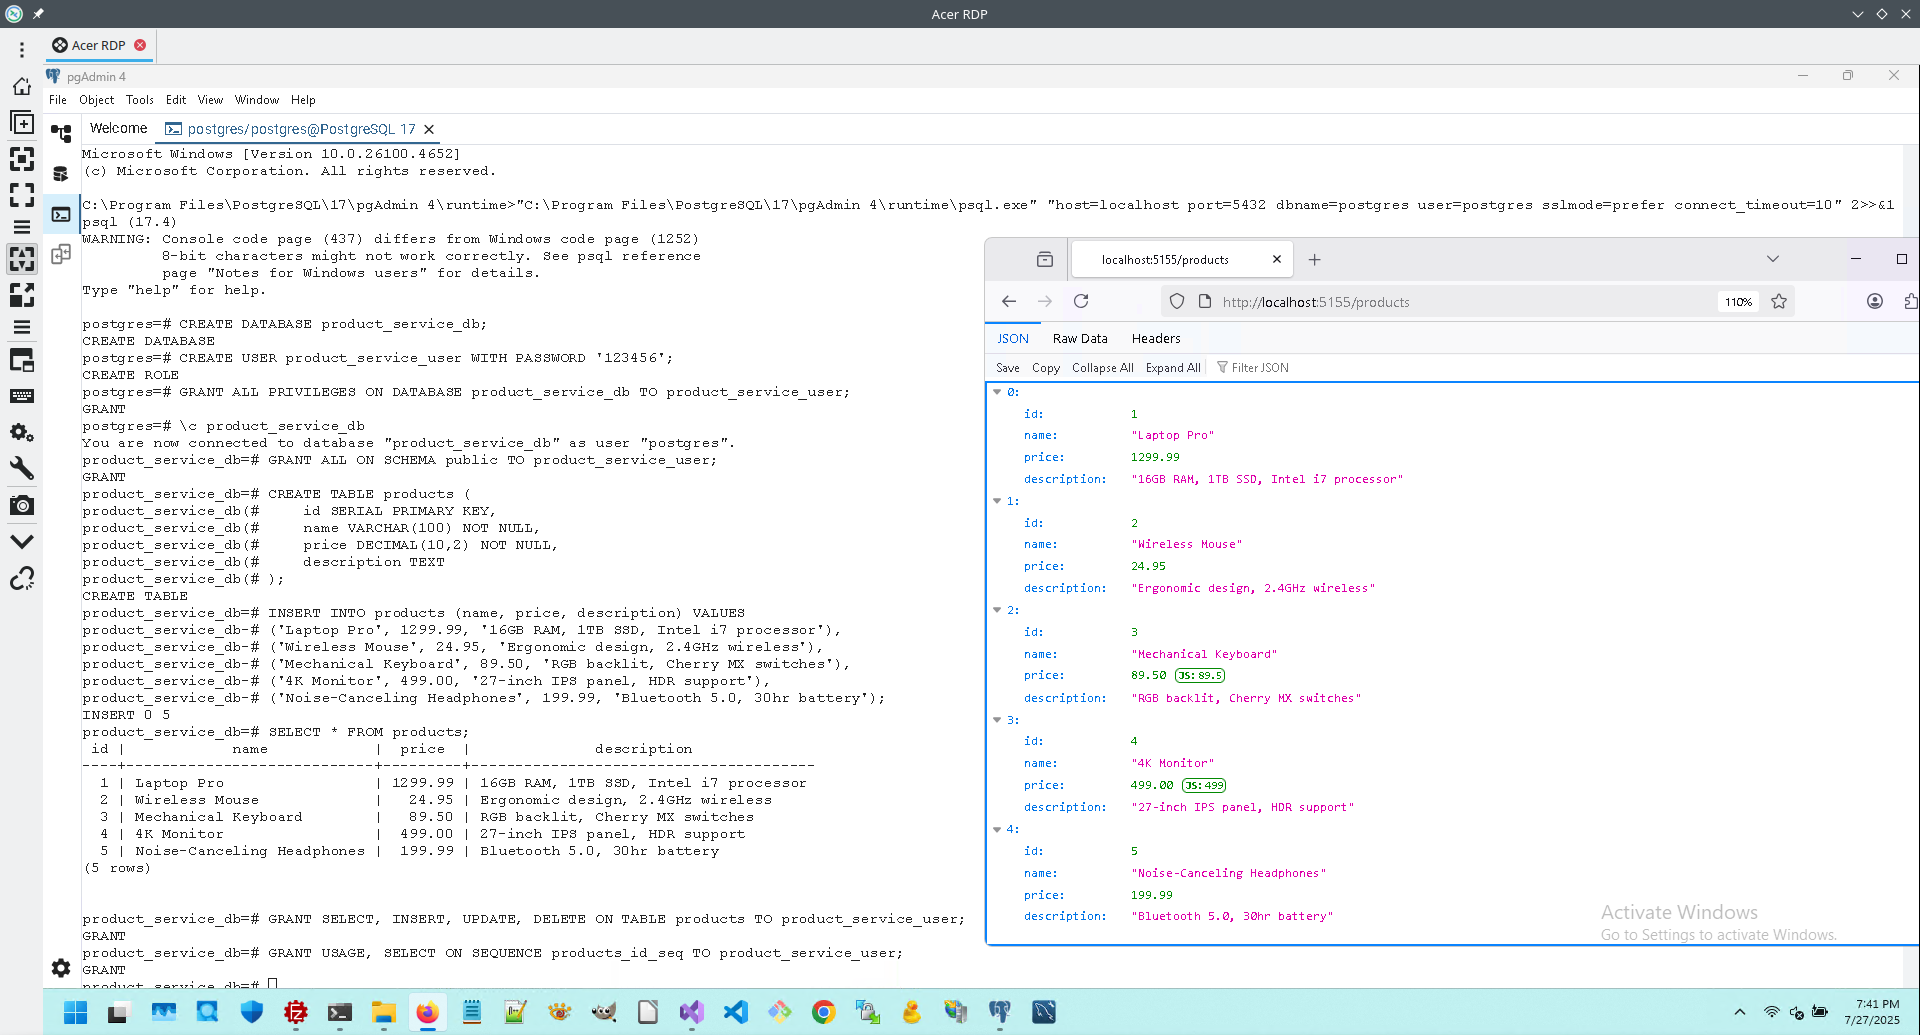This screenshot has height=1035, width=1920.
Task: Switch to the Welcome tab in pgAdmin
Action: point(118,128)
